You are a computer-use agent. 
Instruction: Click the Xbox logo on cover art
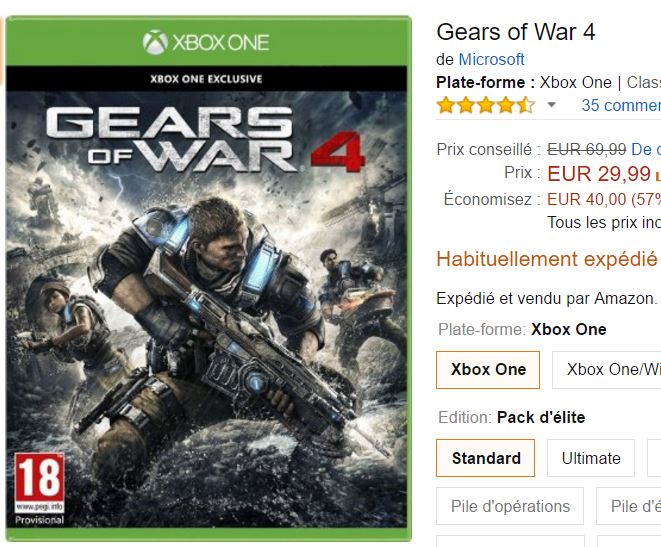155,42
